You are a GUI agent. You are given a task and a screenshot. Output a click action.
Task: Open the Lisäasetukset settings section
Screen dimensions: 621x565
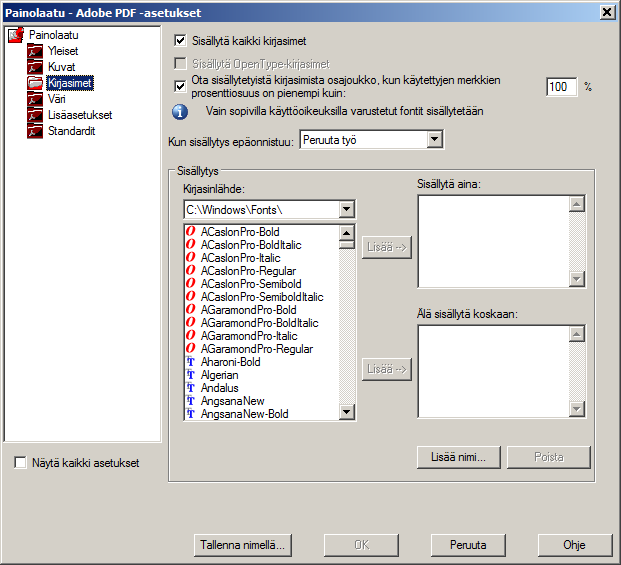[80, 115]
